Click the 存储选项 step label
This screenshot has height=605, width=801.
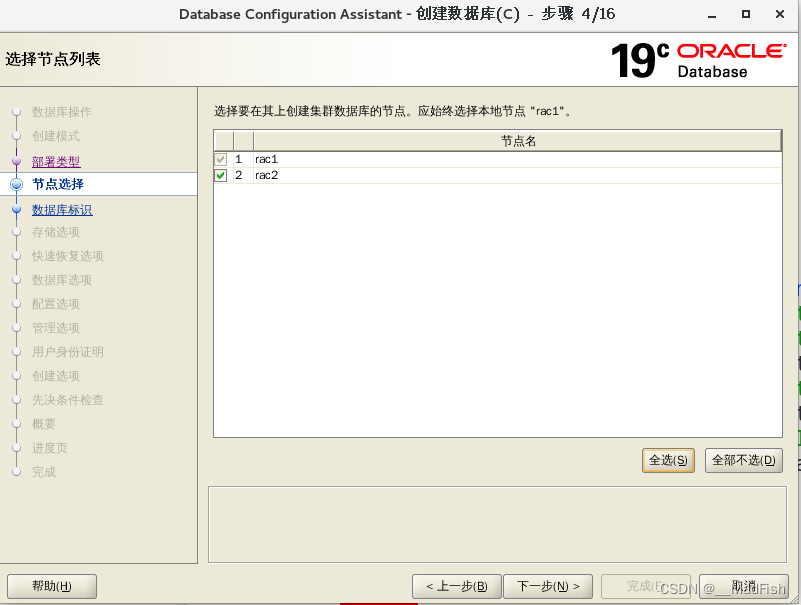pos(56,232)
